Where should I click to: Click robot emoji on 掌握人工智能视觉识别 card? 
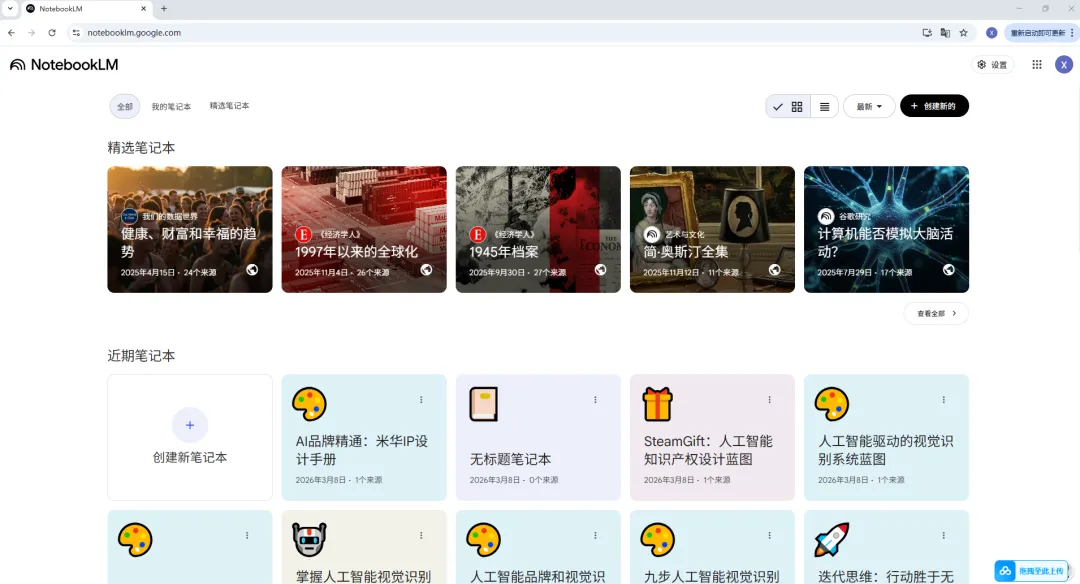[309, 539]
